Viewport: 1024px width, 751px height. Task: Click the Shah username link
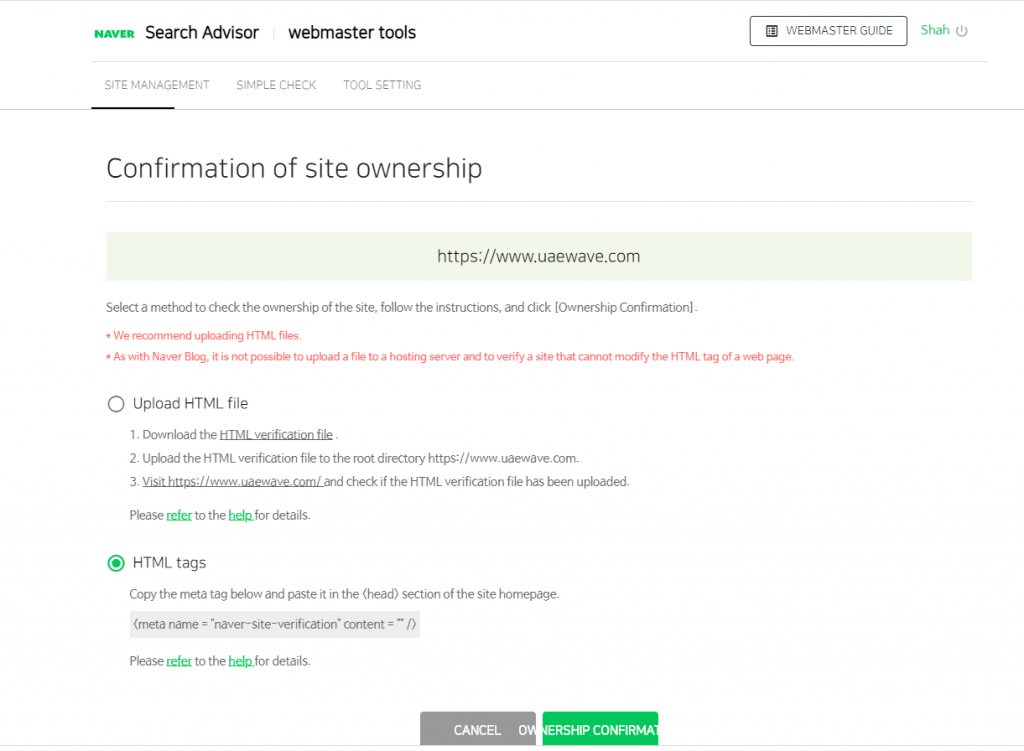click(x=935, y=30)
